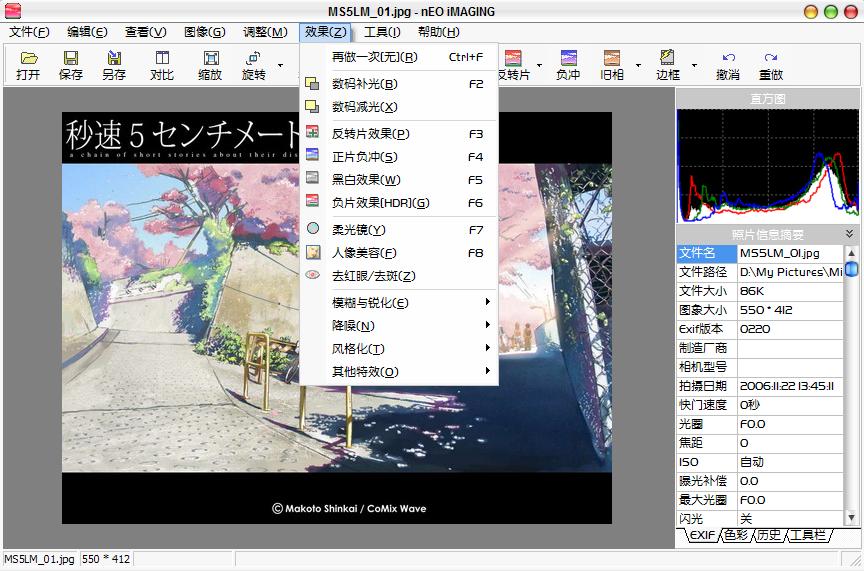This screenshot has width=864, height=571.
Task: Expand the 旋转 dropdown arrow
Action: (280, 66)
